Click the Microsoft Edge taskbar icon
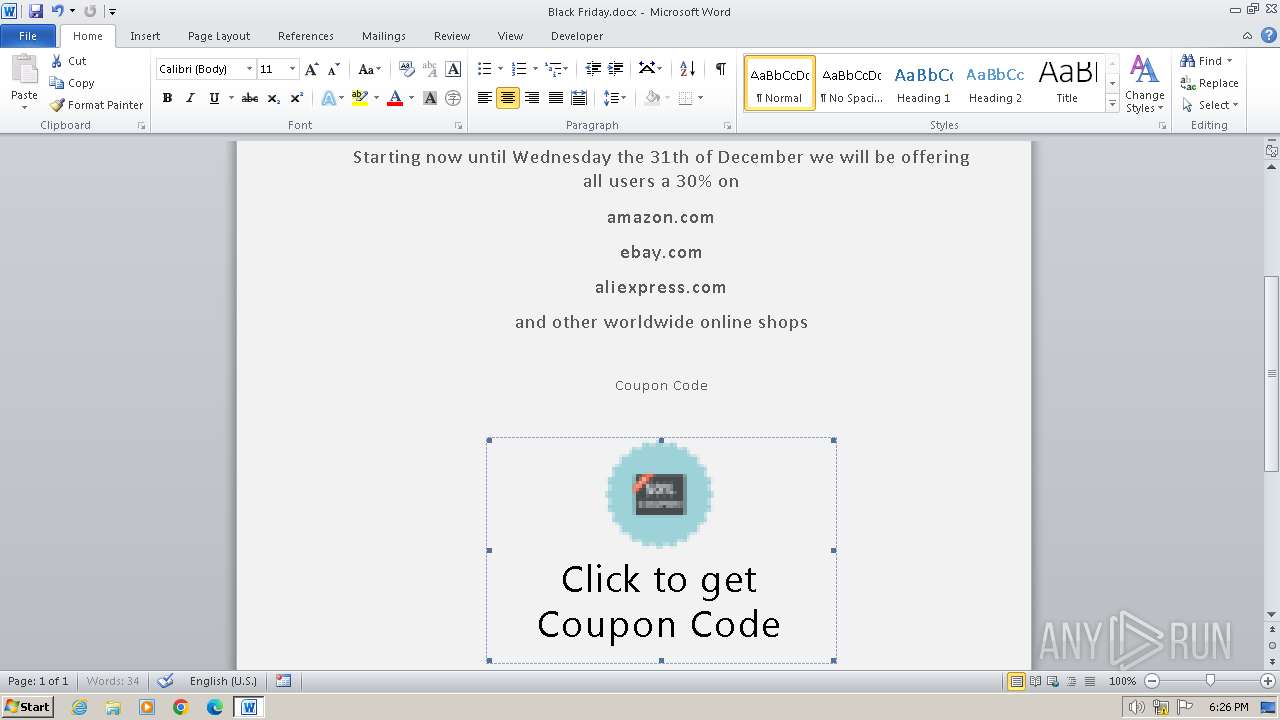 [215, 707]
